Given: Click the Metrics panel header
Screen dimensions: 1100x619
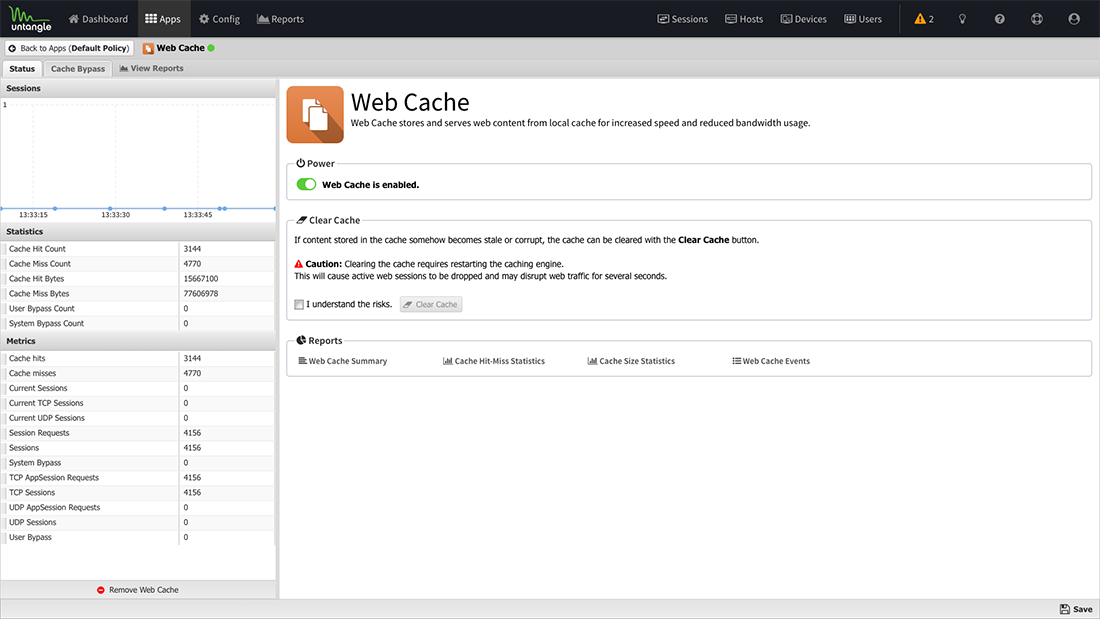Looking at the screenshot, I should tap(138, 341).
